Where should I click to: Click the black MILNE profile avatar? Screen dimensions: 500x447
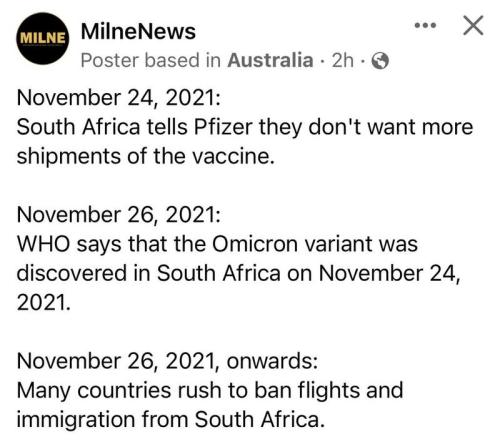[43, 38]
